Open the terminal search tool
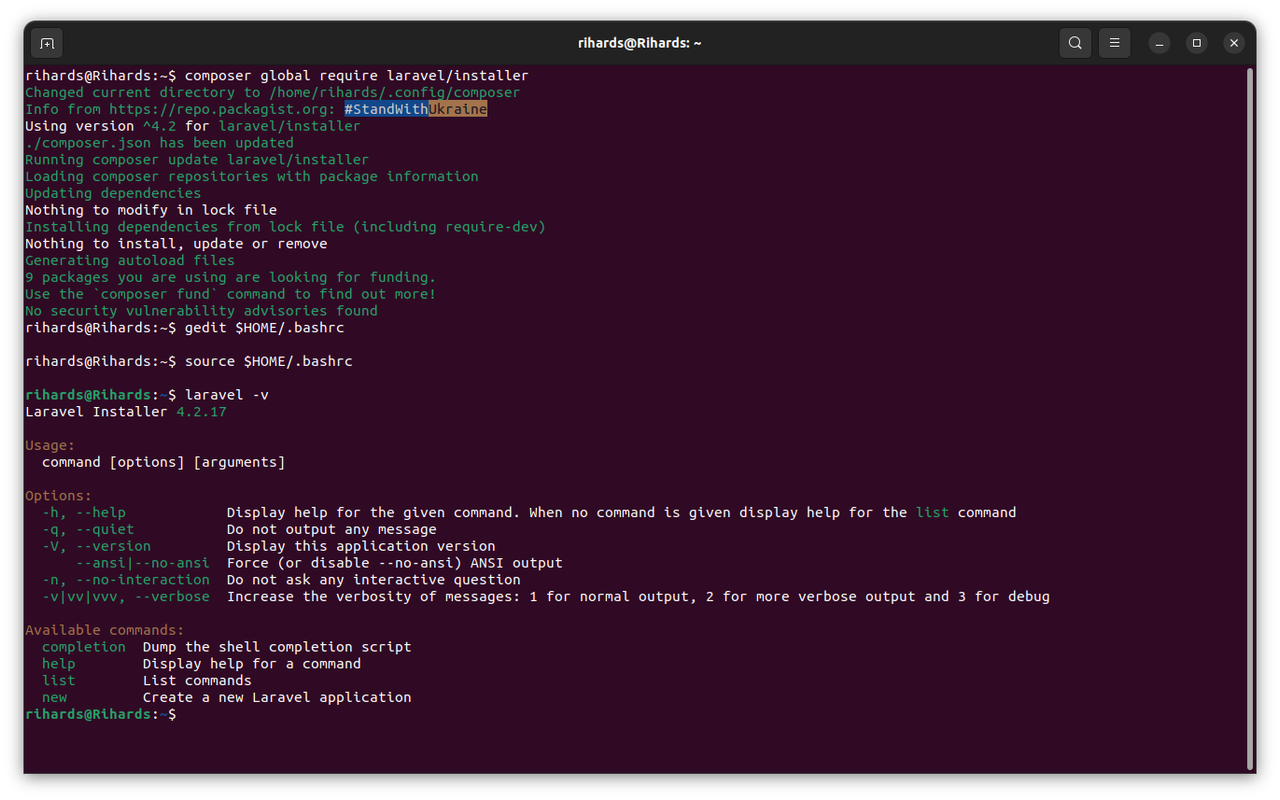 point(1075,43)
